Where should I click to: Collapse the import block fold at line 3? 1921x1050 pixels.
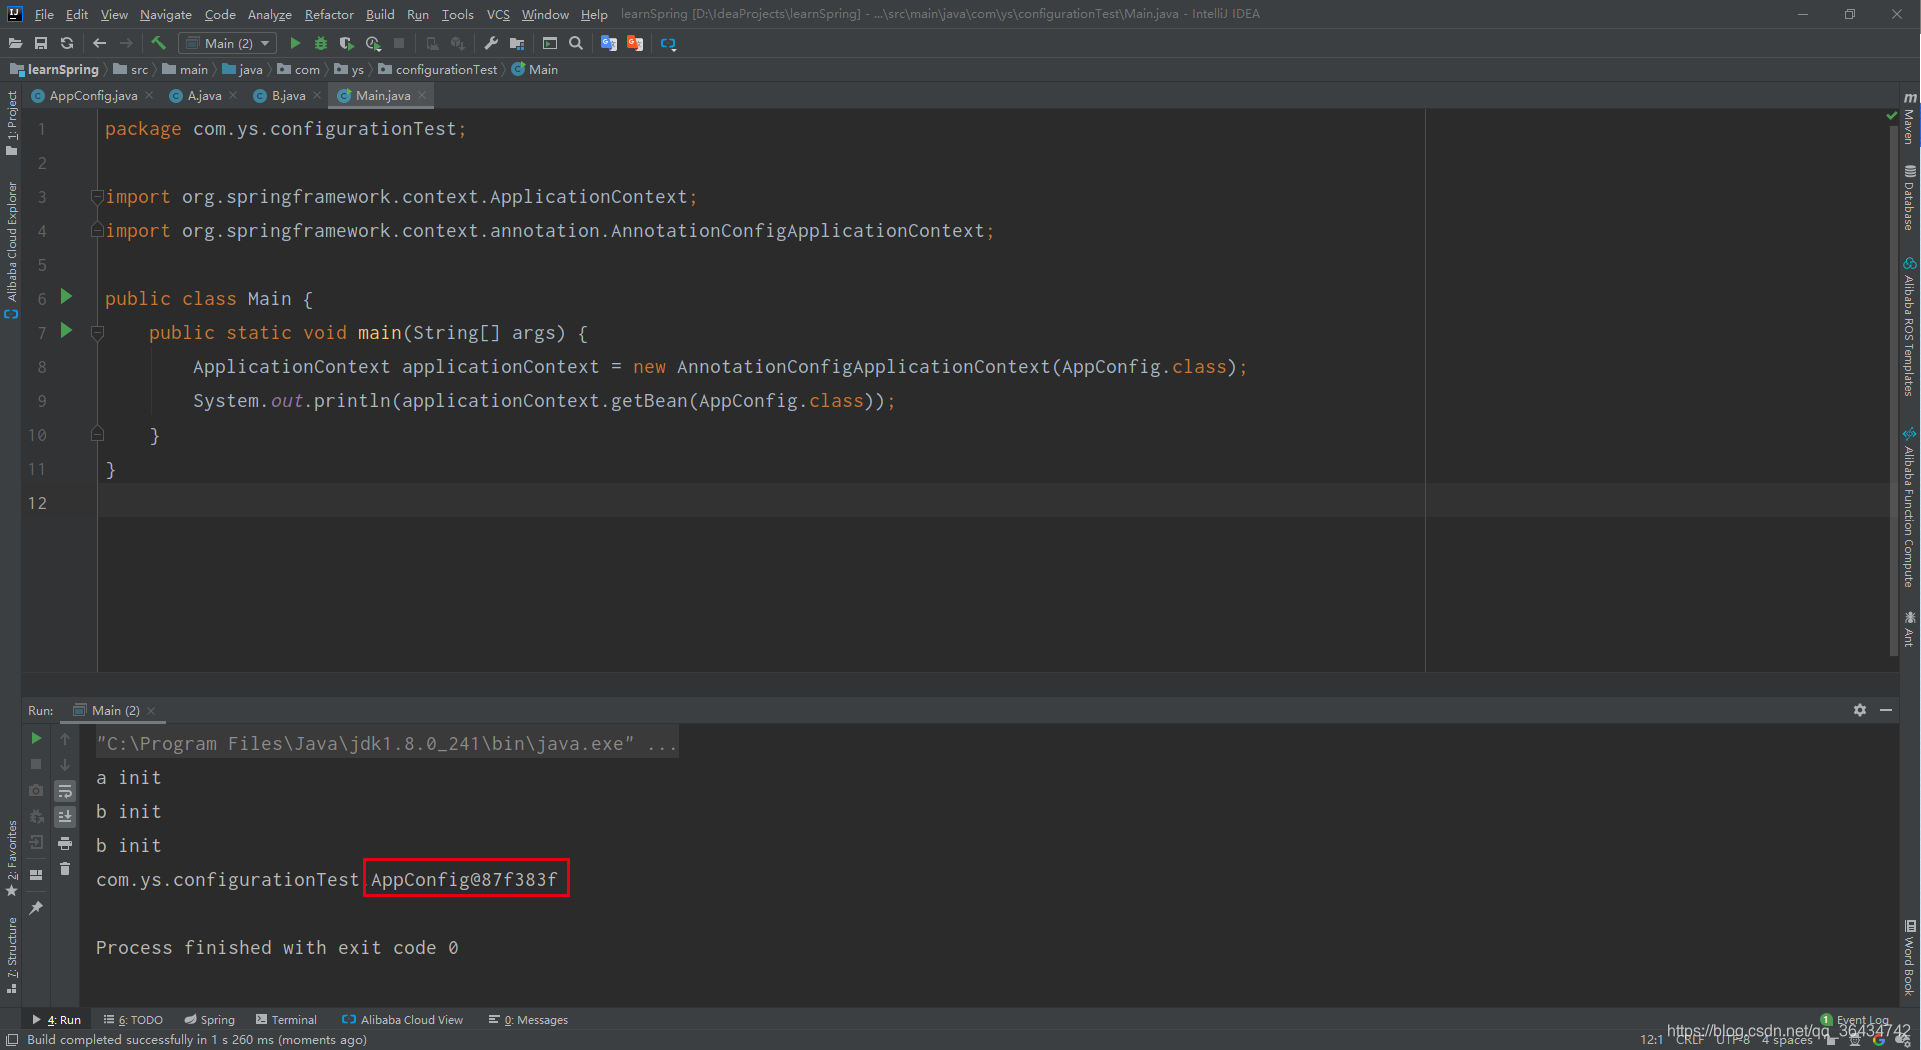[97, 196]
